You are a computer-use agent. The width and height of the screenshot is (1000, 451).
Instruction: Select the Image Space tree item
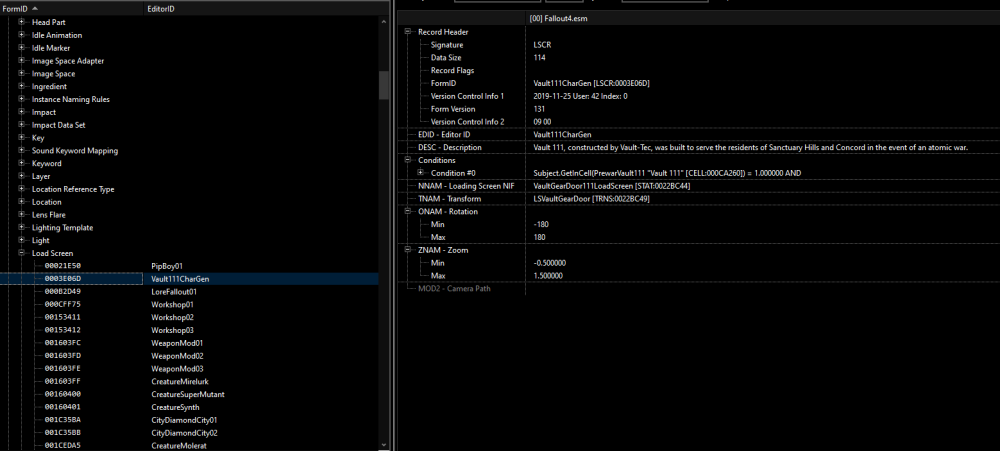coord(54,73)
